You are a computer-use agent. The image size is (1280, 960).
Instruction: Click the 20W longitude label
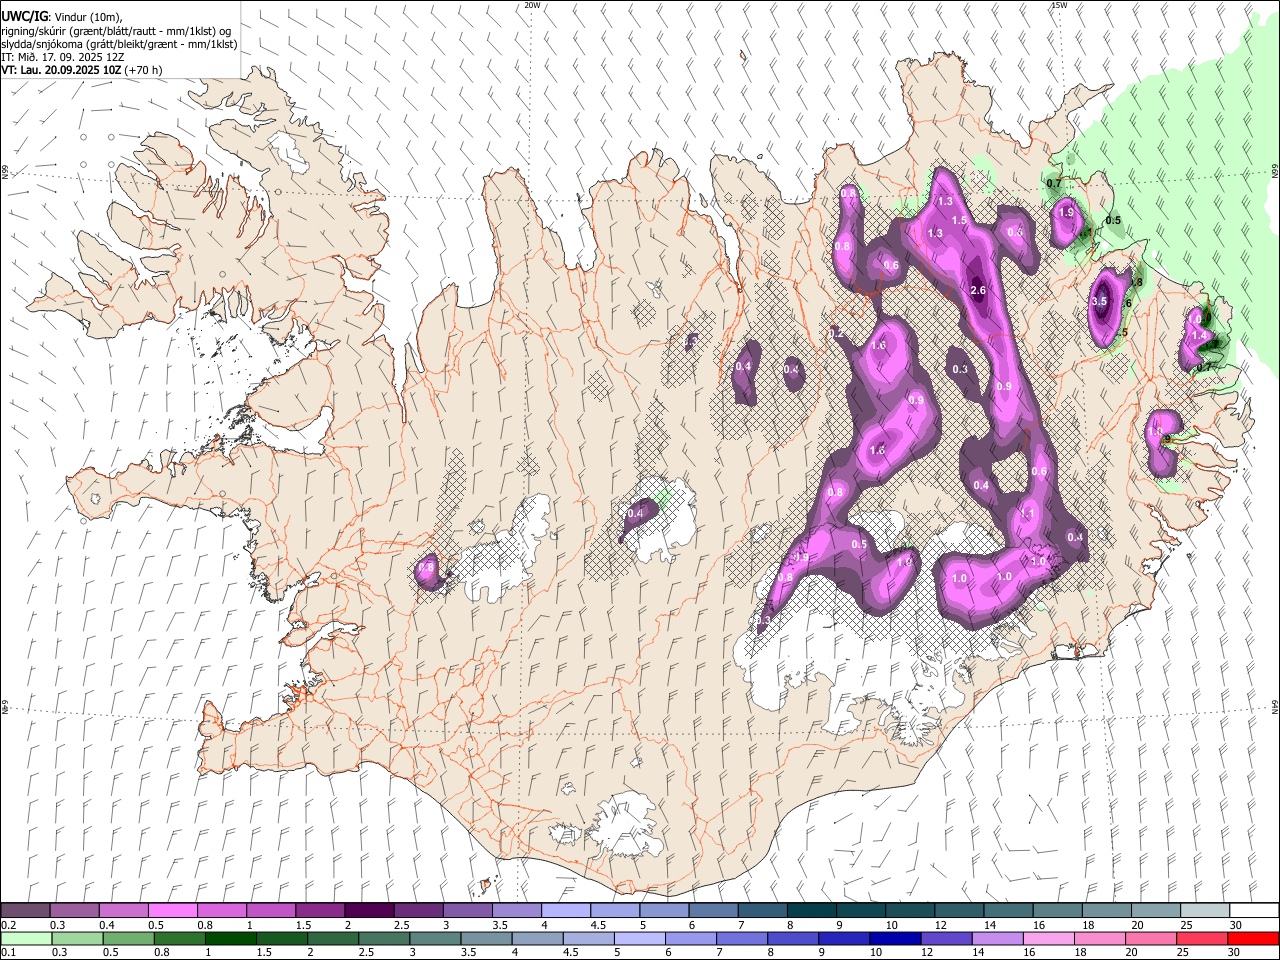click(532, 5)
